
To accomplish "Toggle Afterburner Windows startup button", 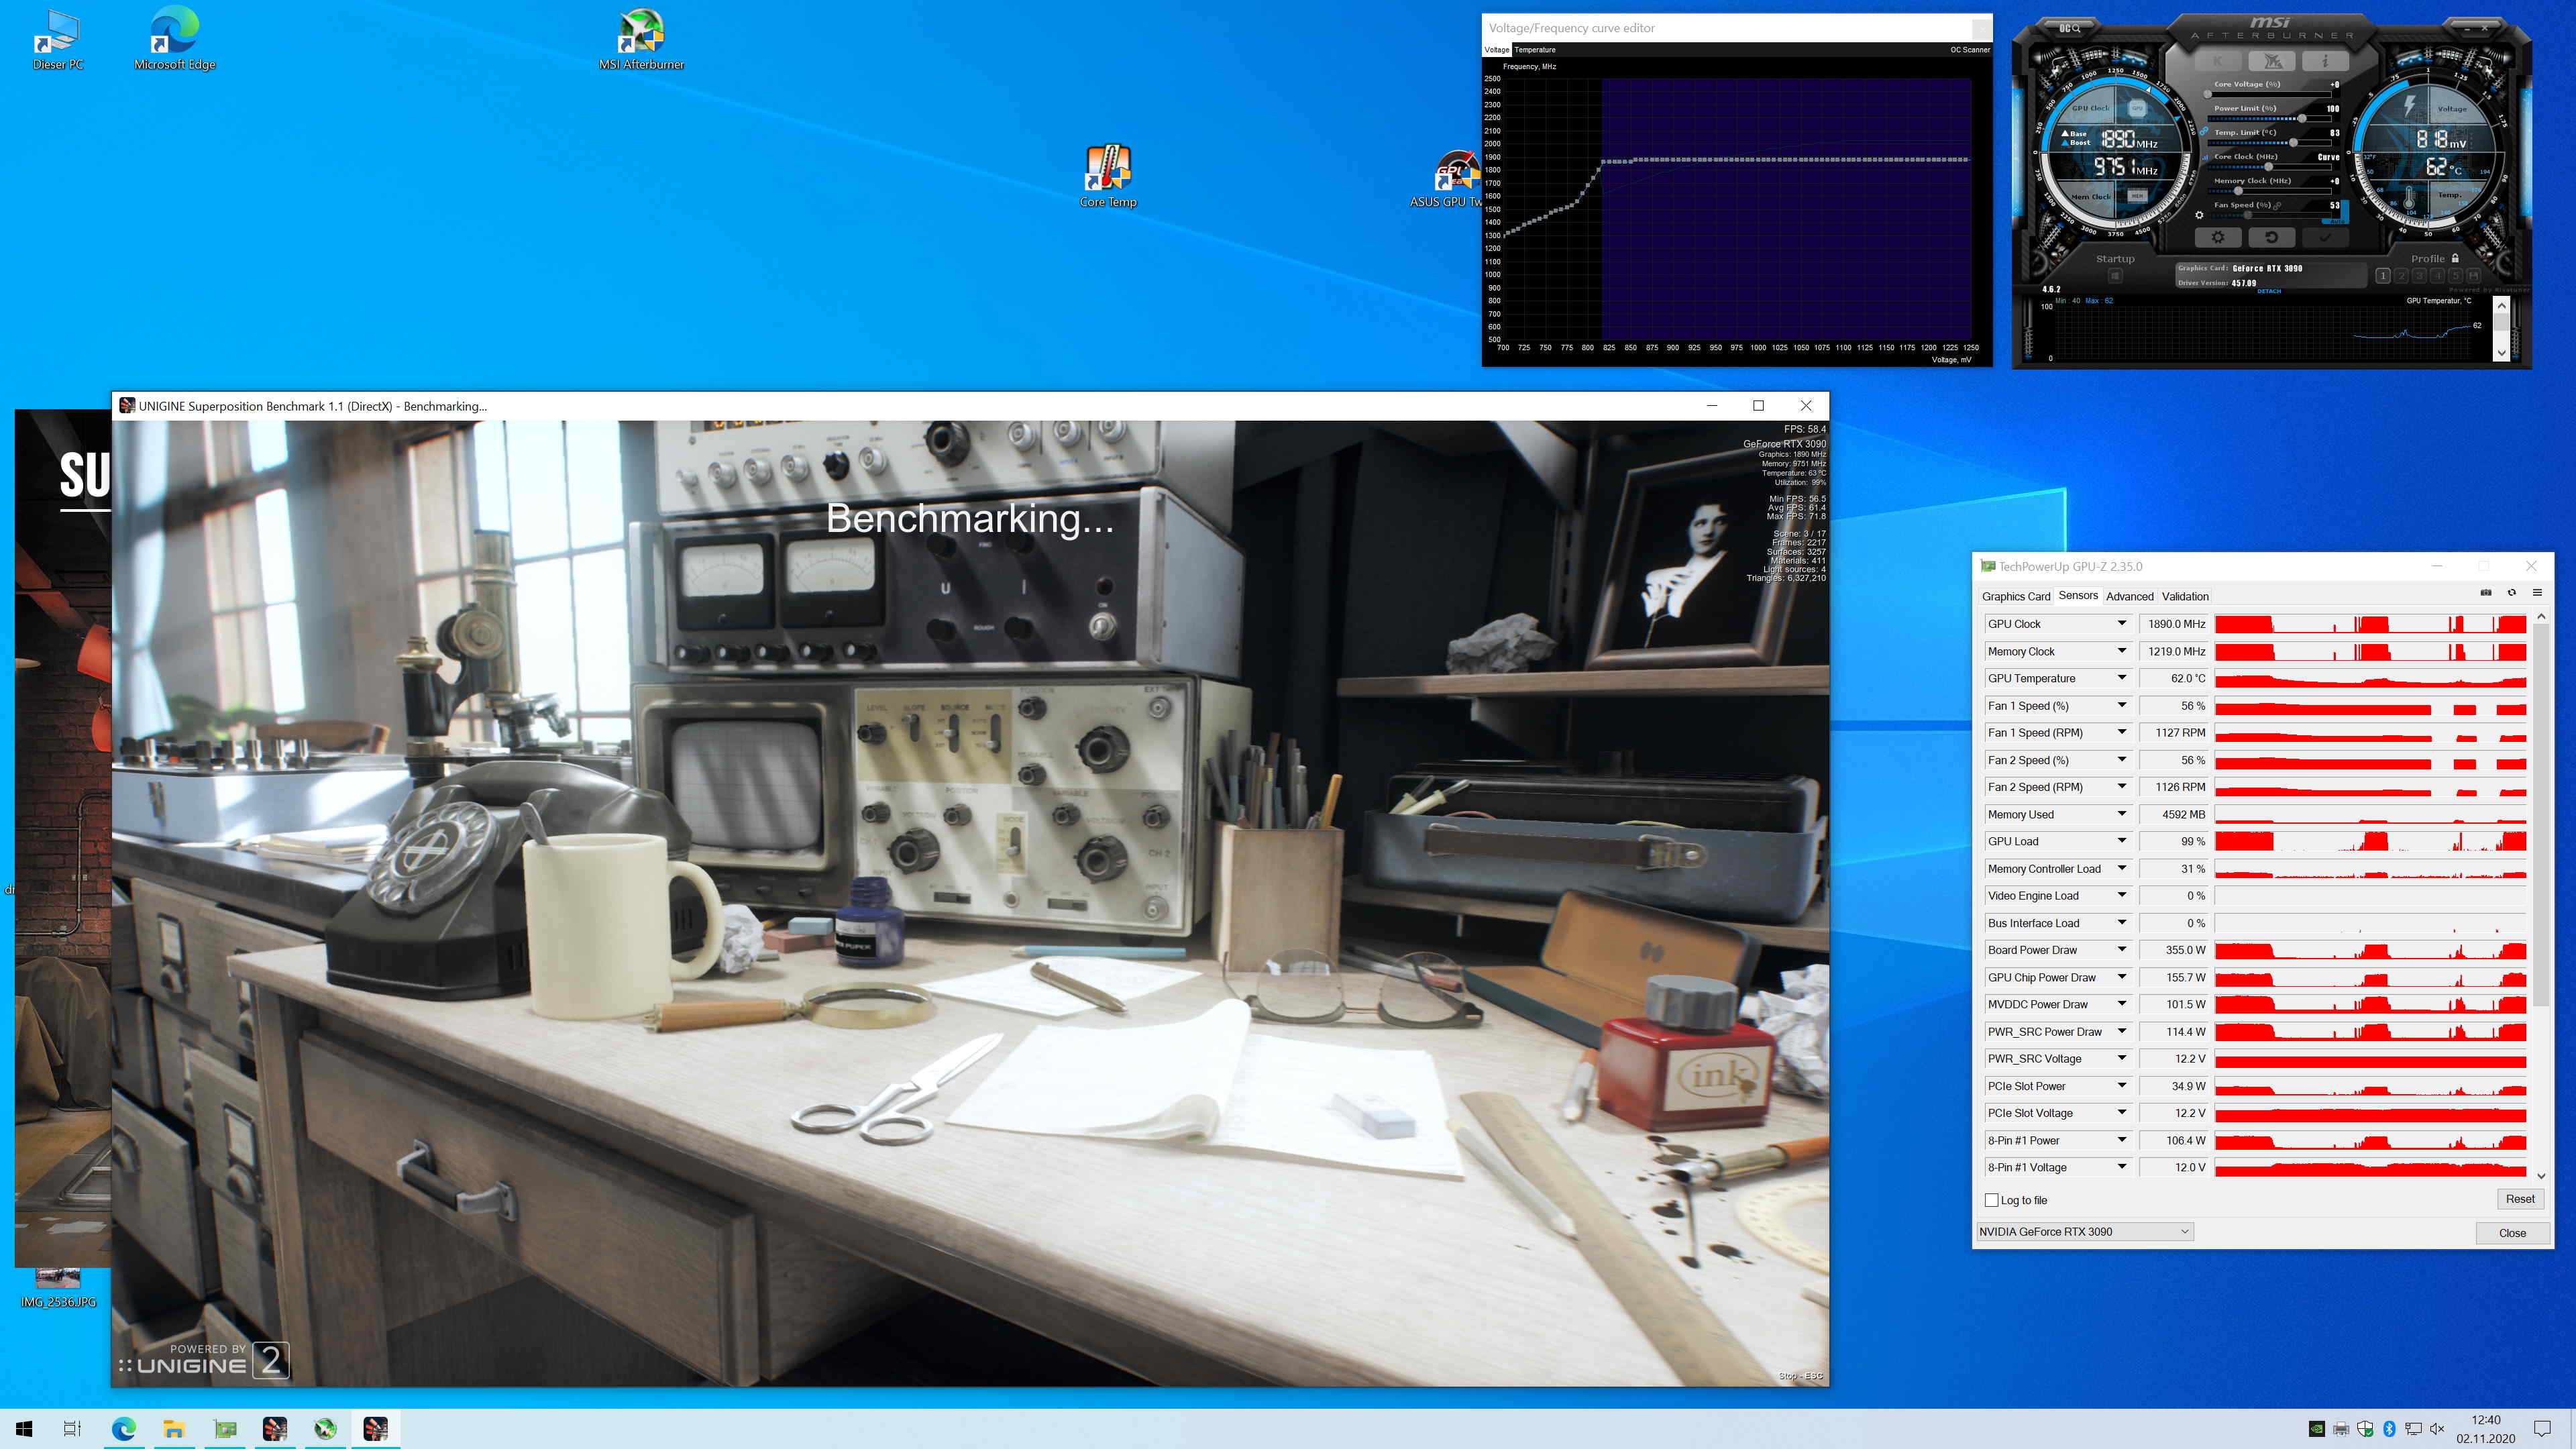I will point(2115,276).
